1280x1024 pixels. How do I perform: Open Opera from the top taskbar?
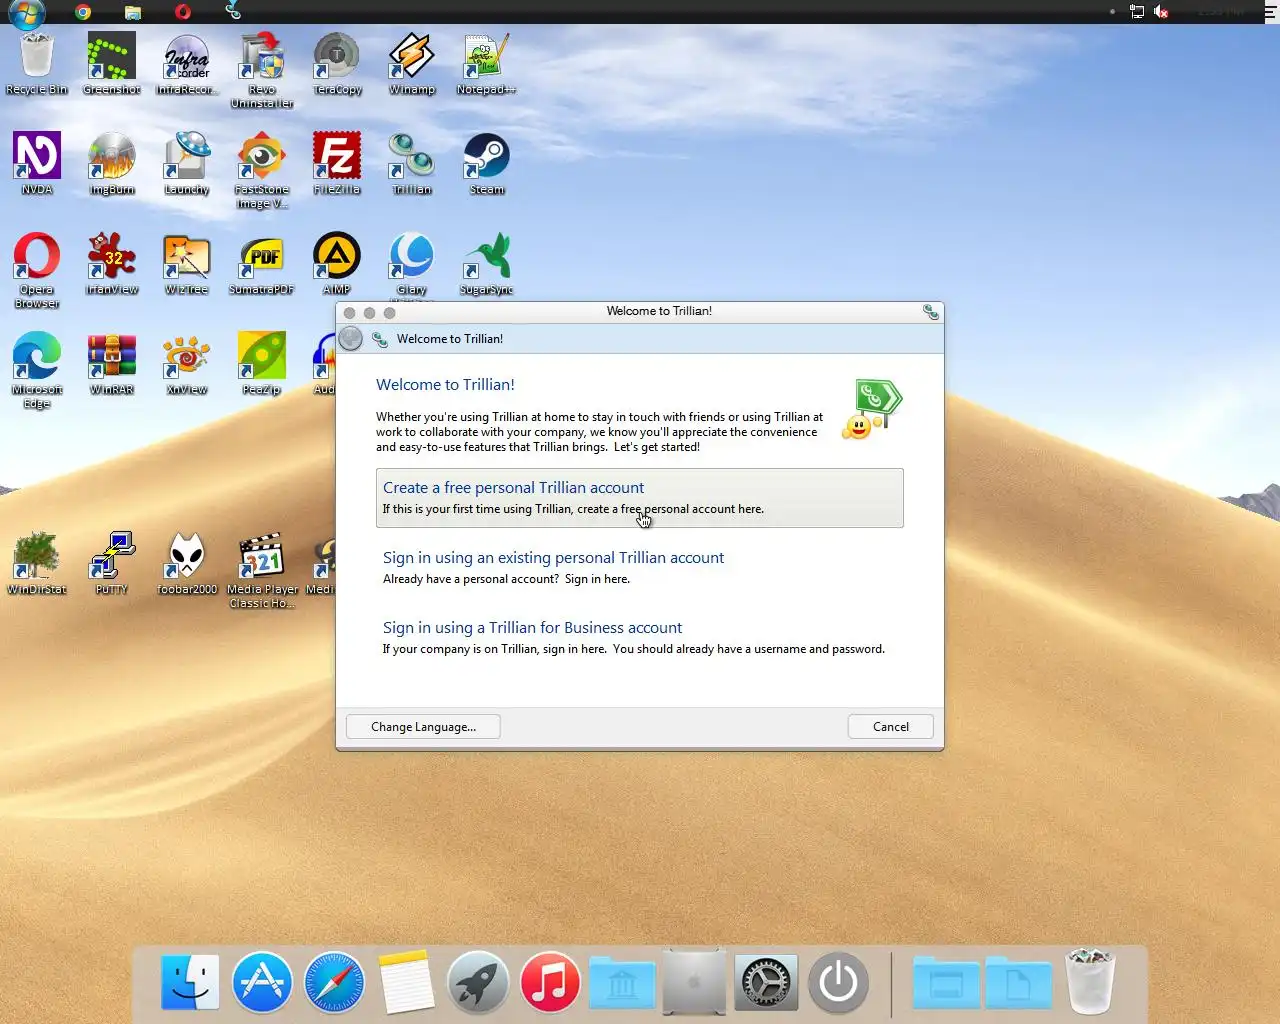coord(182,12)
